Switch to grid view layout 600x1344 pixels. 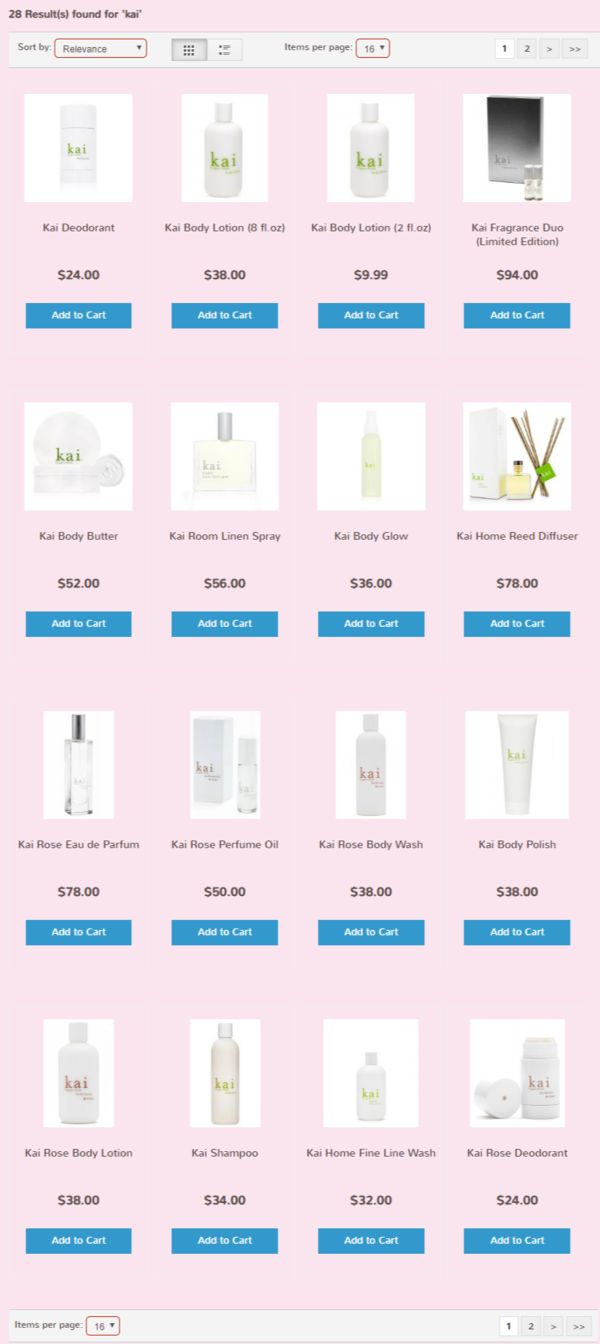[189, 49]
